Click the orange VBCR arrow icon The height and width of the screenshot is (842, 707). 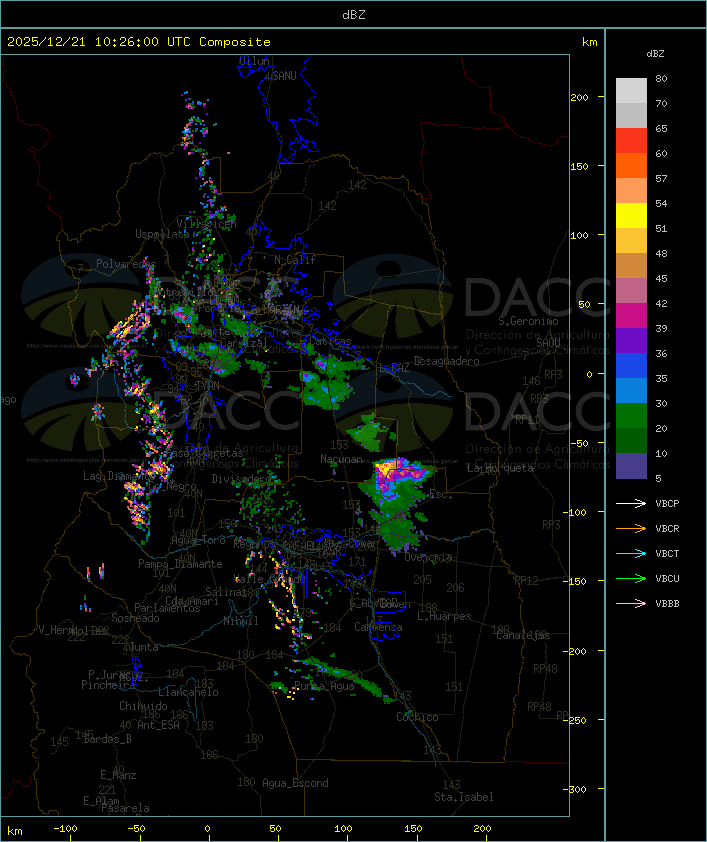click(x=631, y=528)
